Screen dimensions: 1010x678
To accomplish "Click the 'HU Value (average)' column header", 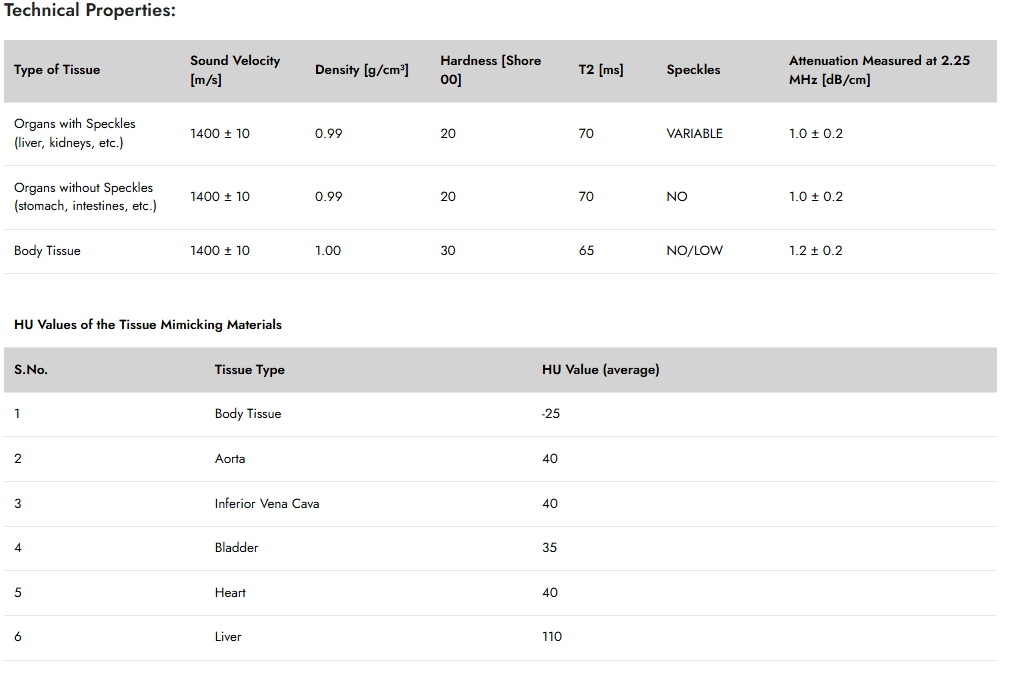I will (600, 370).
